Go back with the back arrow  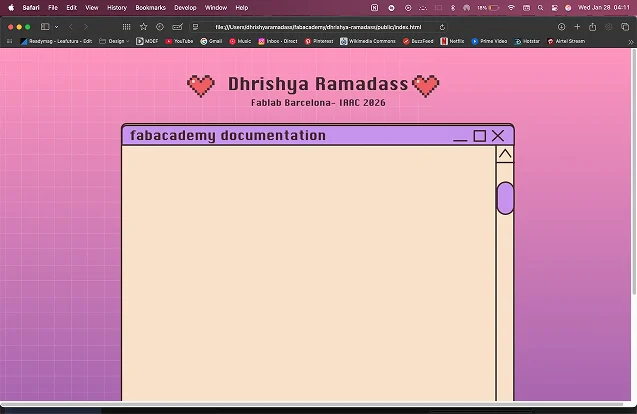[71, 27]
